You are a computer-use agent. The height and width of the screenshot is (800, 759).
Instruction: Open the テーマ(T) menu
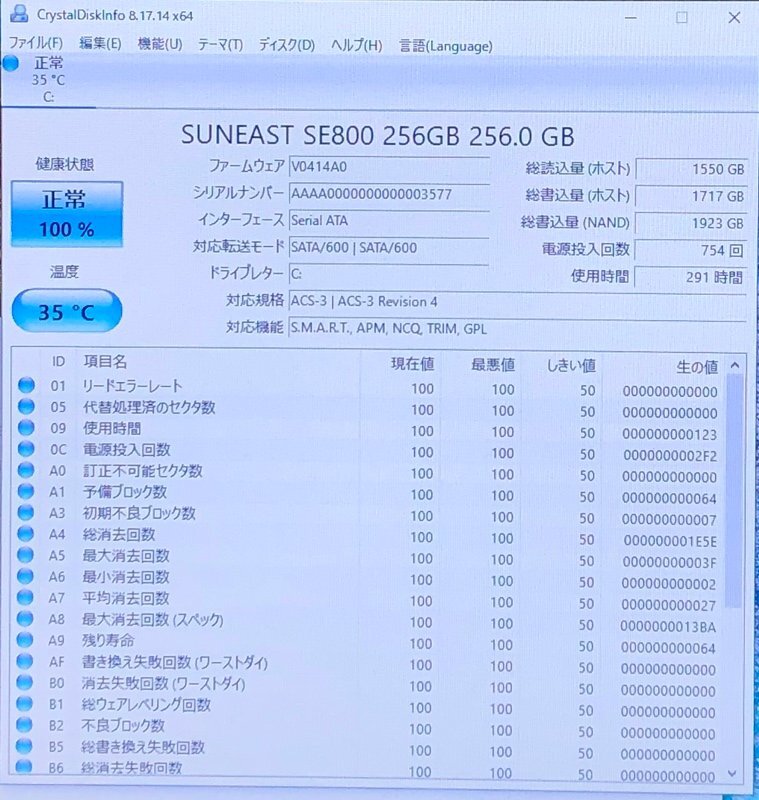pos(220,45)
